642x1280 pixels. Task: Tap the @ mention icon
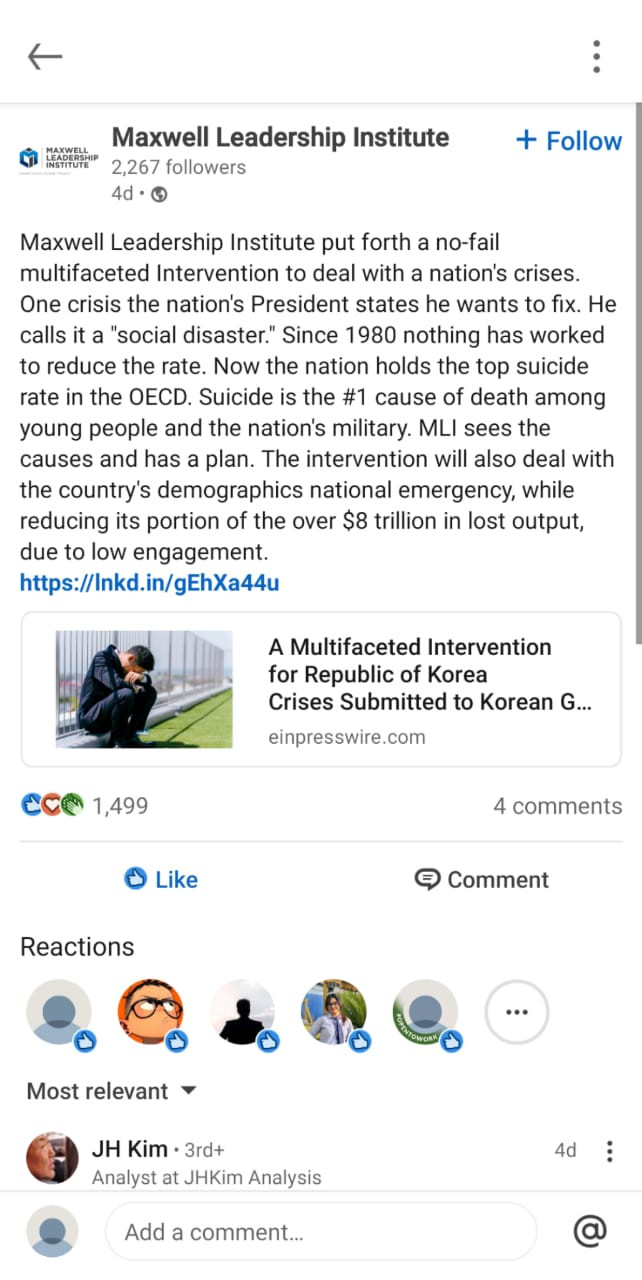[x=590, y=1231]
